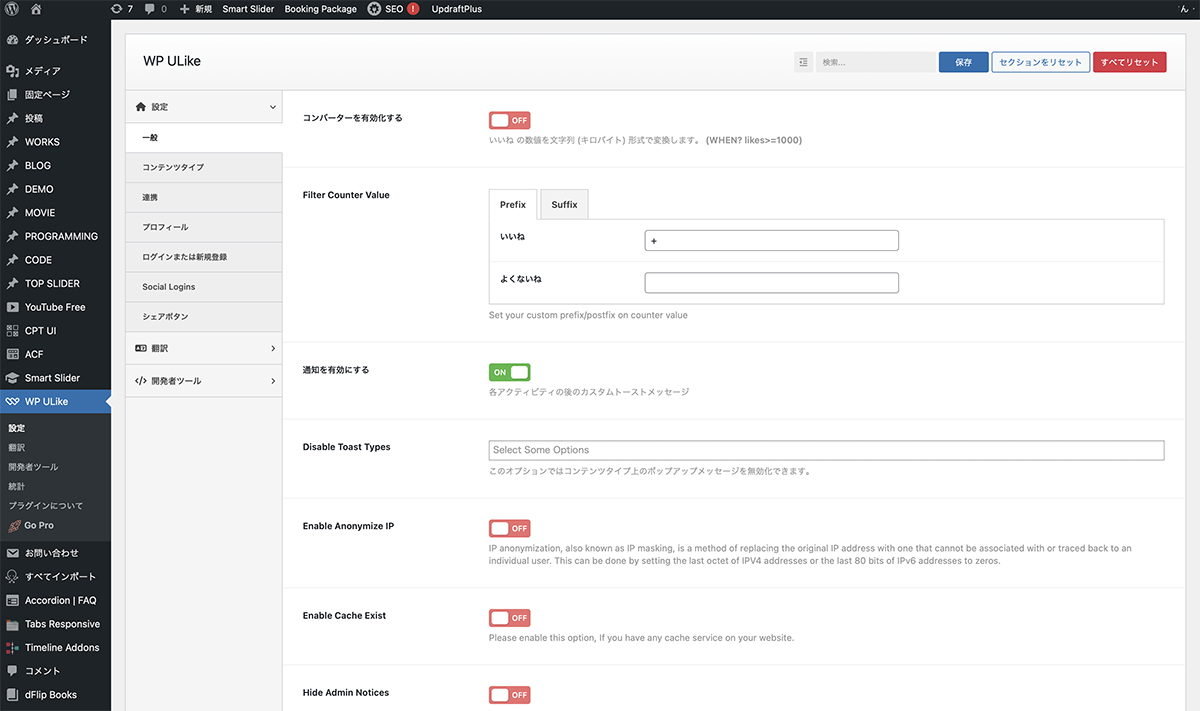Image resolution: width=1200 pixels, height=711 pixels.
Task: Toggle the Enable Cache Exist switch
Action: click(509, 618)
